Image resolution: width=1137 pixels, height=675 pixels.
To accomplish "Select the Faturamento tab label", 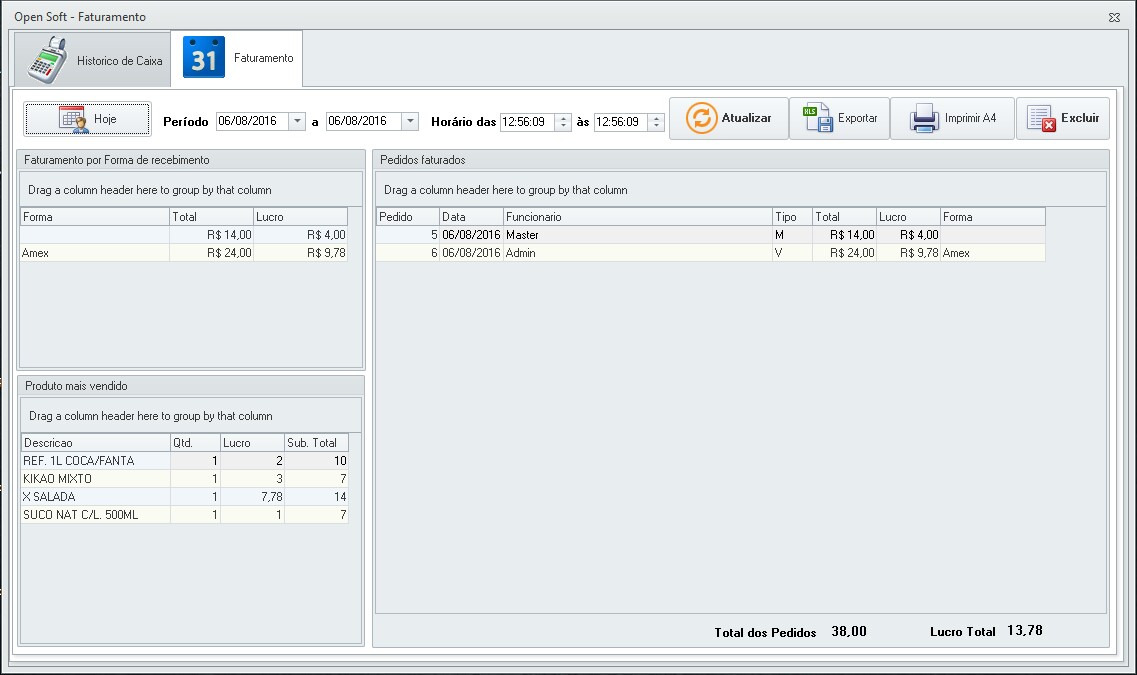I will (x=263, y=58).
